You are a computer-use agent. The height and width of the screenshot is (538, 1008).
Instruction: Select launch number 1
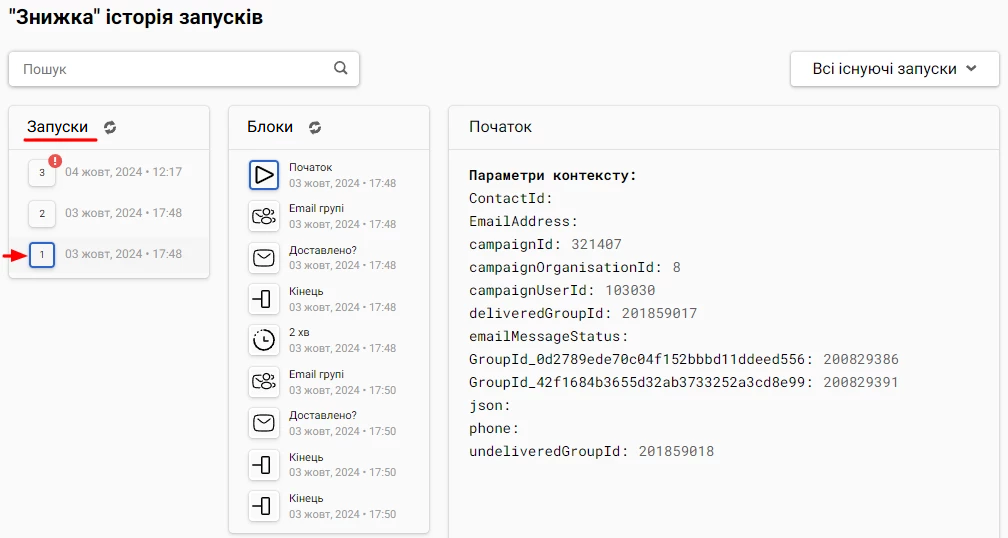point(42,255)
